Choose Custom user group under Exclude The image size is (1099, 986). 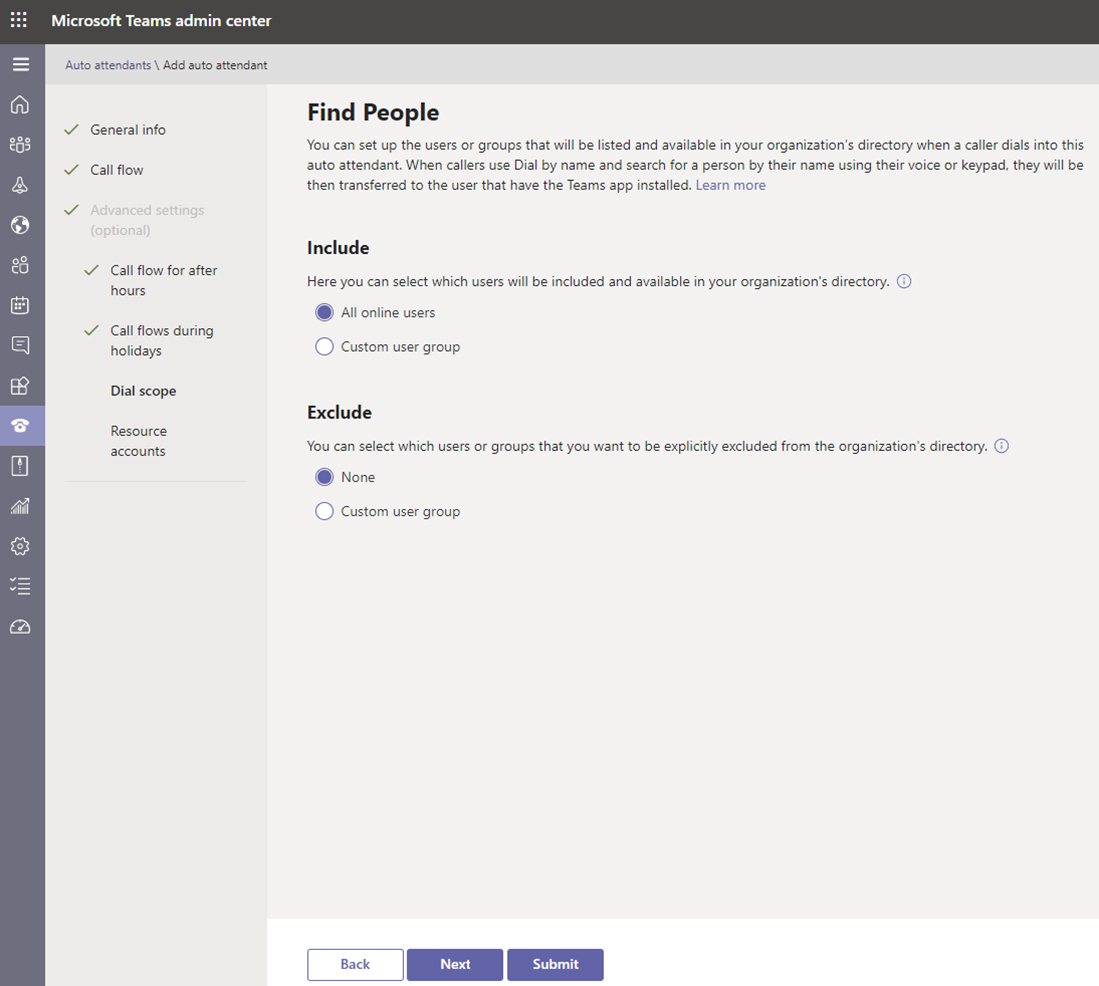point(324,512)
